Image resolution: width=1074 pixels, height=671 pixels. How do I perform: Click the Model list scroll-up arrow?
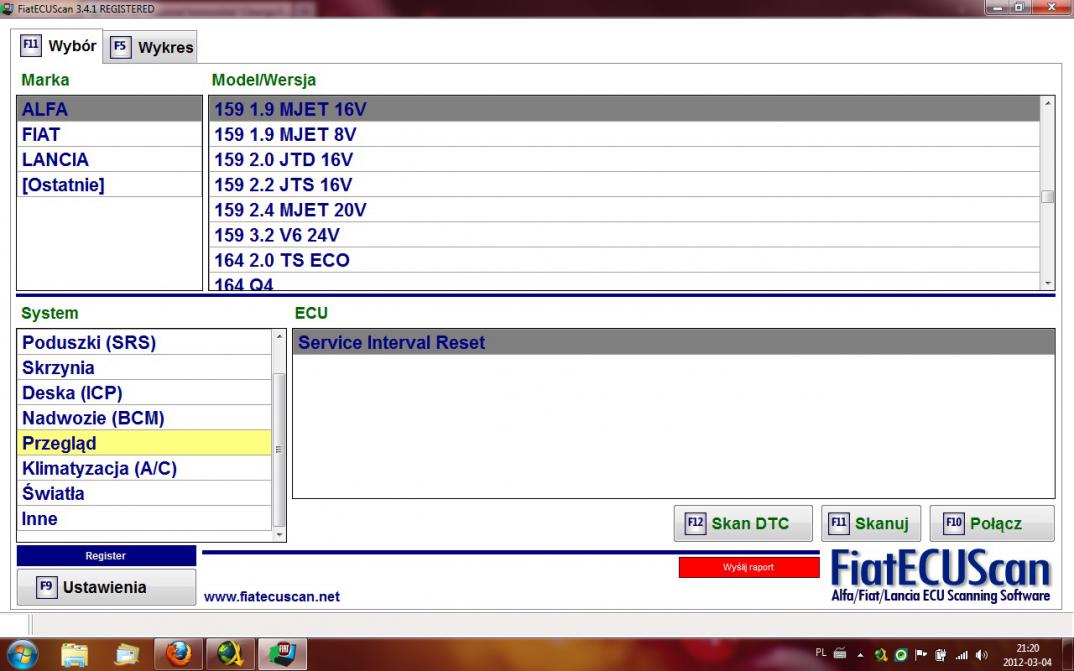tap(1047, 103)
